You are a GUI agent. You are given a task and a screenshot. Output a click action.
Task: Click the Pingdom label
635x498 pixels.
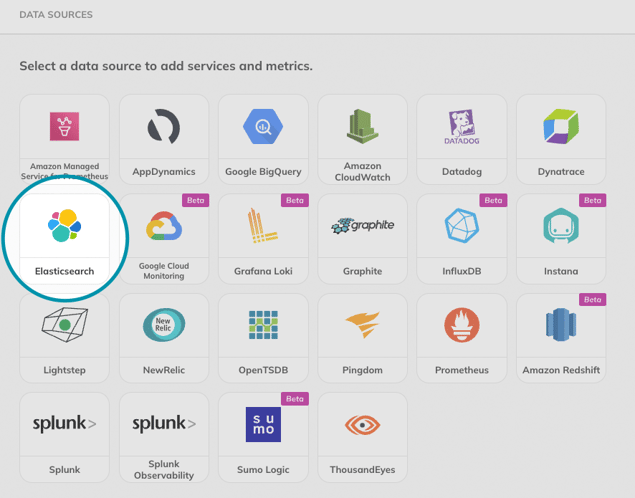[362, 370]
